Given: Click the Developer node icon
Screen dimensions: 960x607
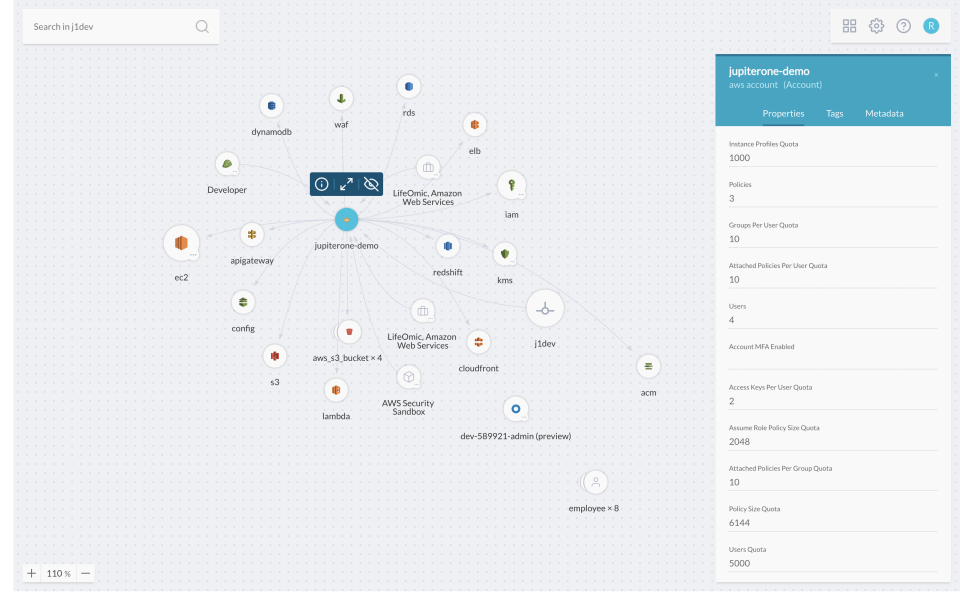Looking at the screenshot, I should tap(227, 164).
